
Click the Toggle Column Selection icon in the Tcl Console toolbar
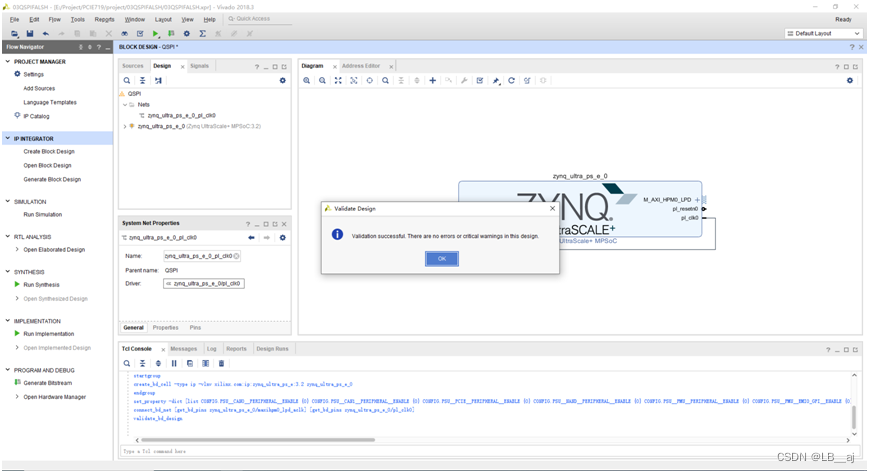(x=206, y=363)
